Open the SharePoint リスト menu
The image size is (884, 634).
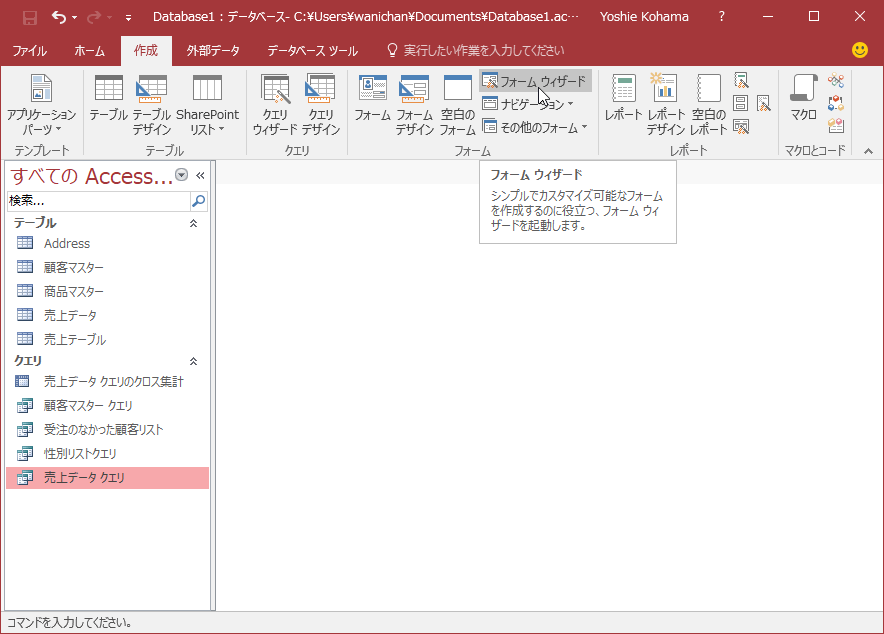[207, 105]
